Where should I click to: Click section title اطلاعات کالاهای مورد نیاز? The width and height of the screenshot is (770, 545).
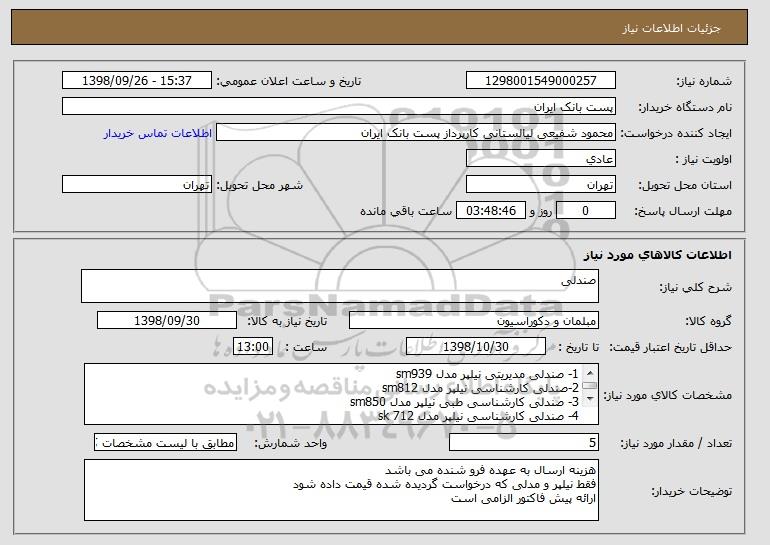click(658, 254)
